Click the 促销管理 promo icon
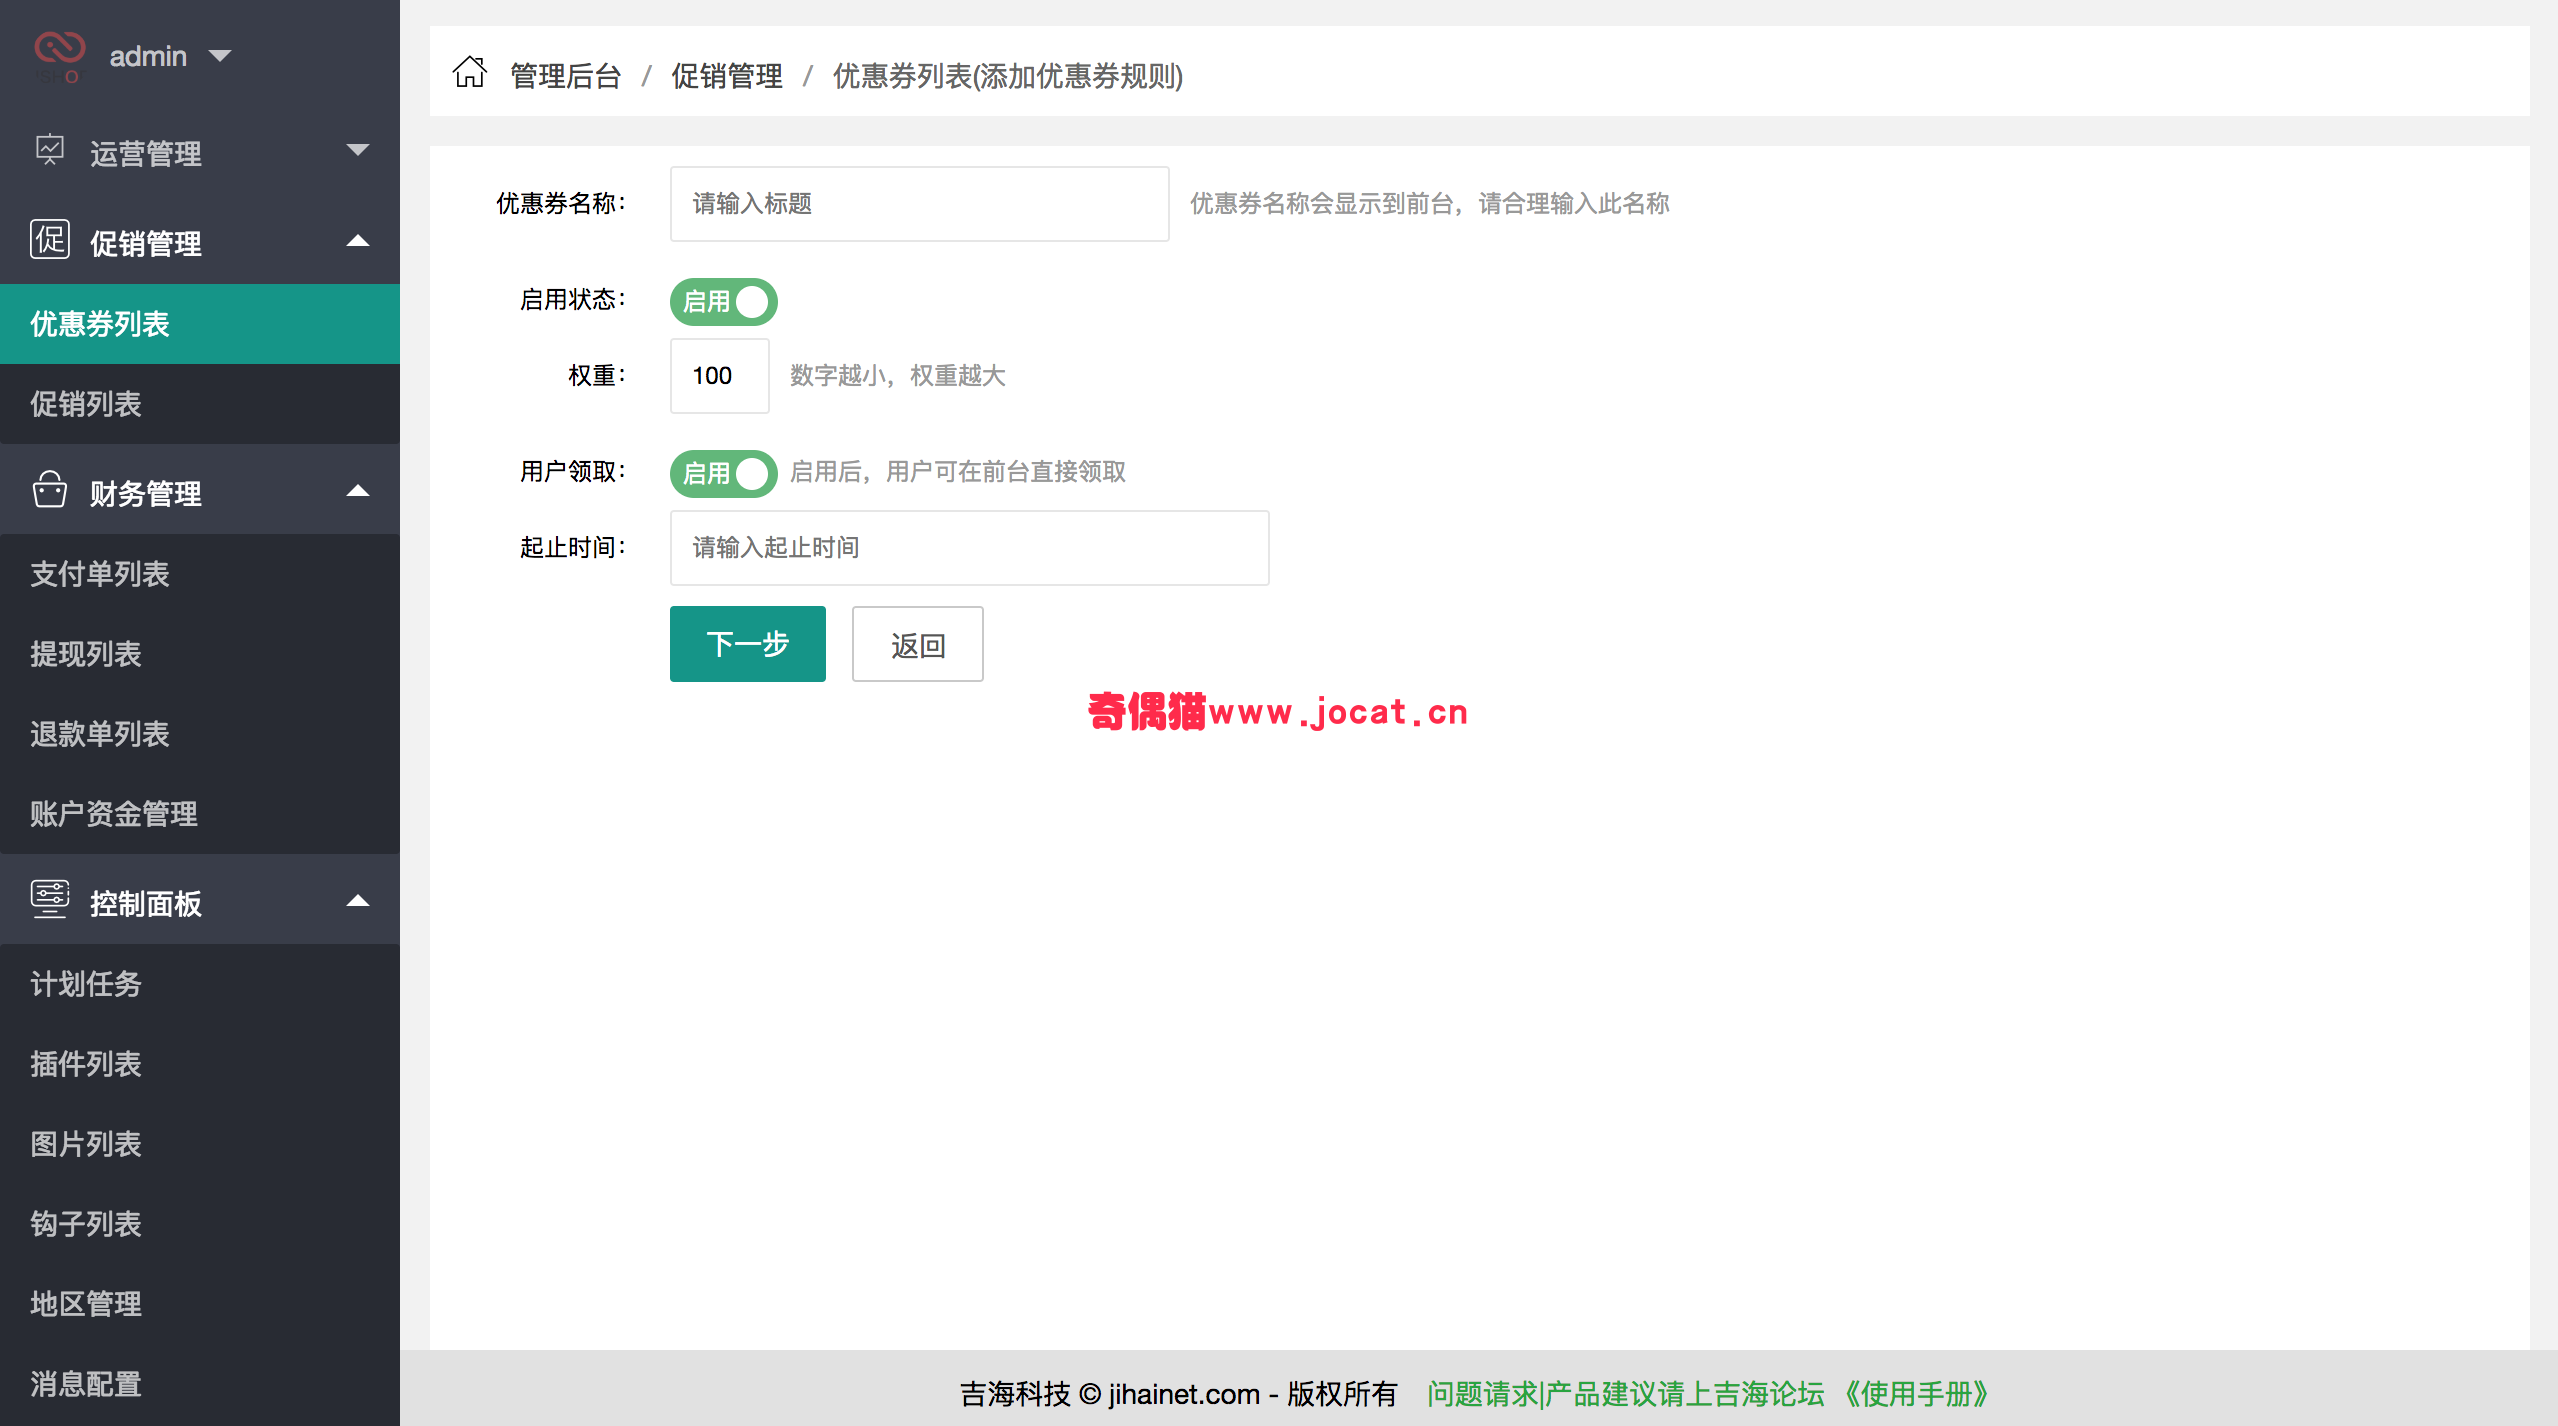 [x=50, y=240]
